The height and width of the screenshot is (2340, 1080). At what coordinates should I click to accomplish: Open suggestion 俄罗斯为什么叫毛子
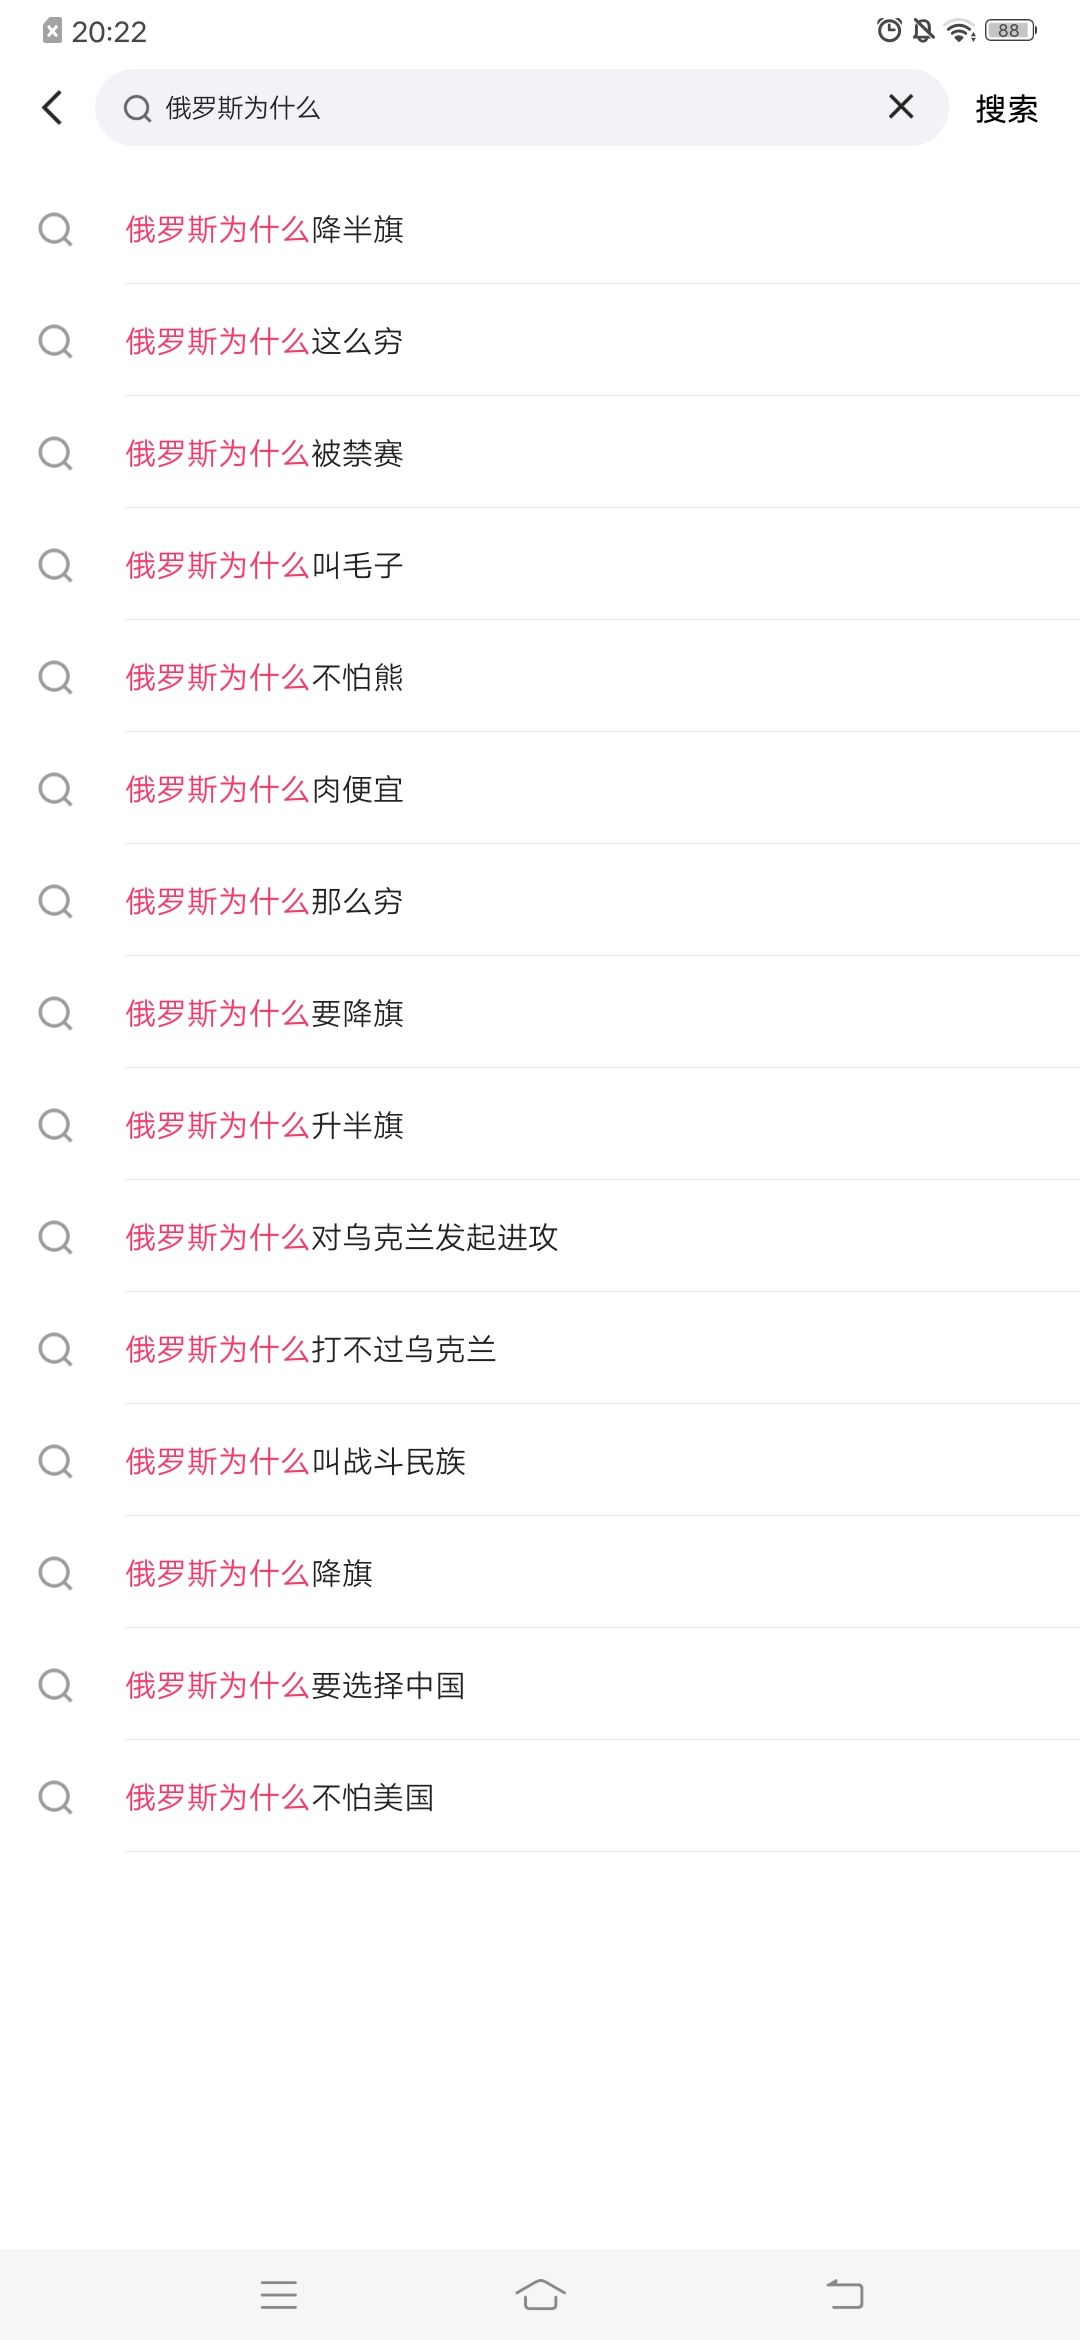tap(265, 566)
